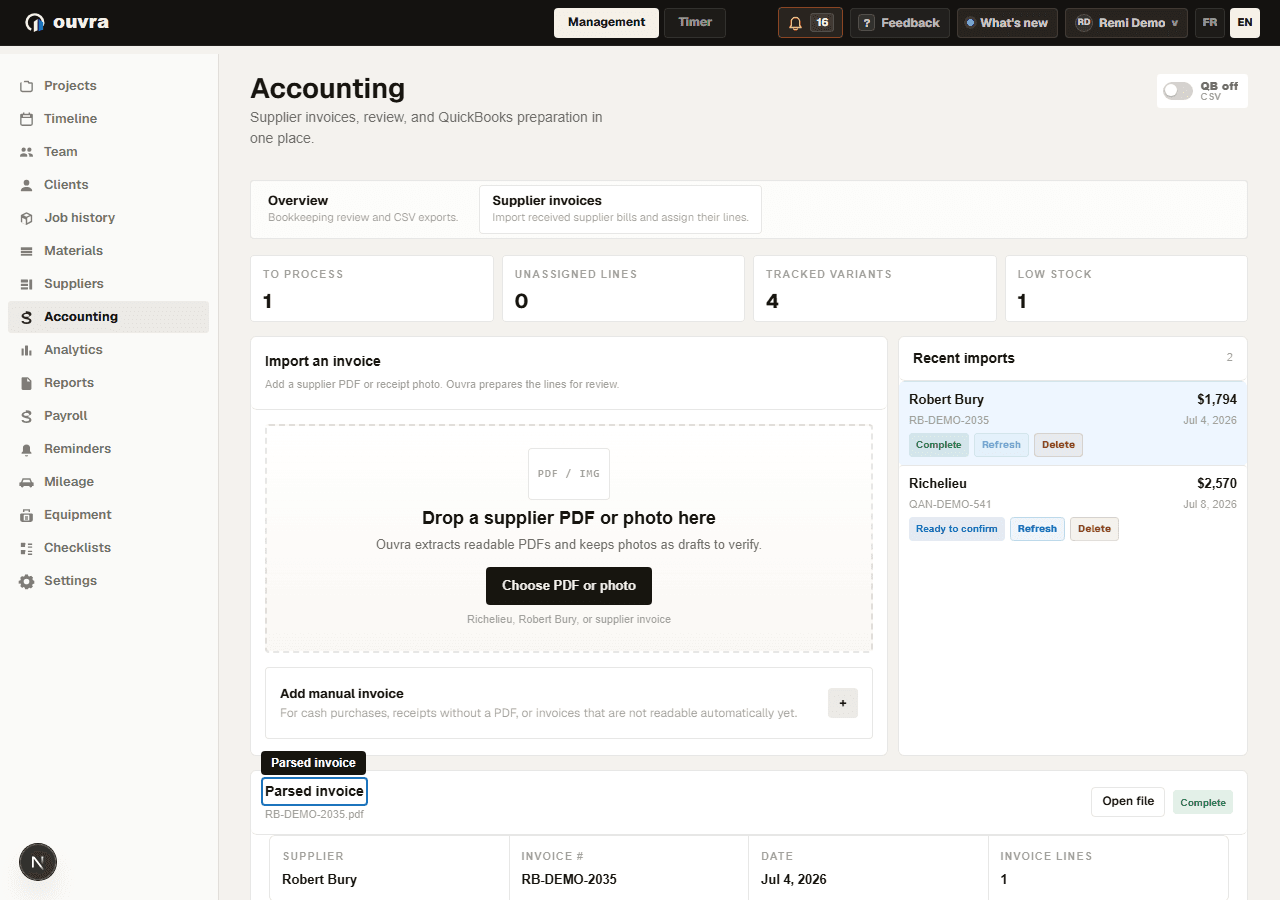Click the Reports document icon

point(27,383)
